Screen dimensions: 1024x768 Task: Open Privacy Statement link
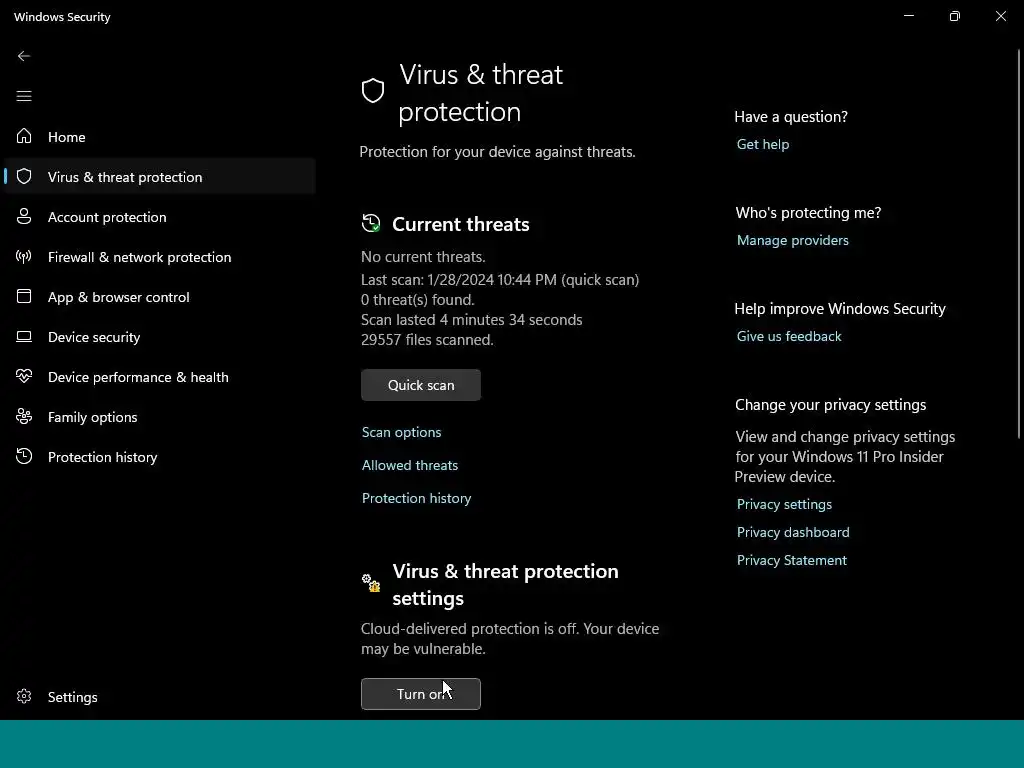[x=792, y=560]
